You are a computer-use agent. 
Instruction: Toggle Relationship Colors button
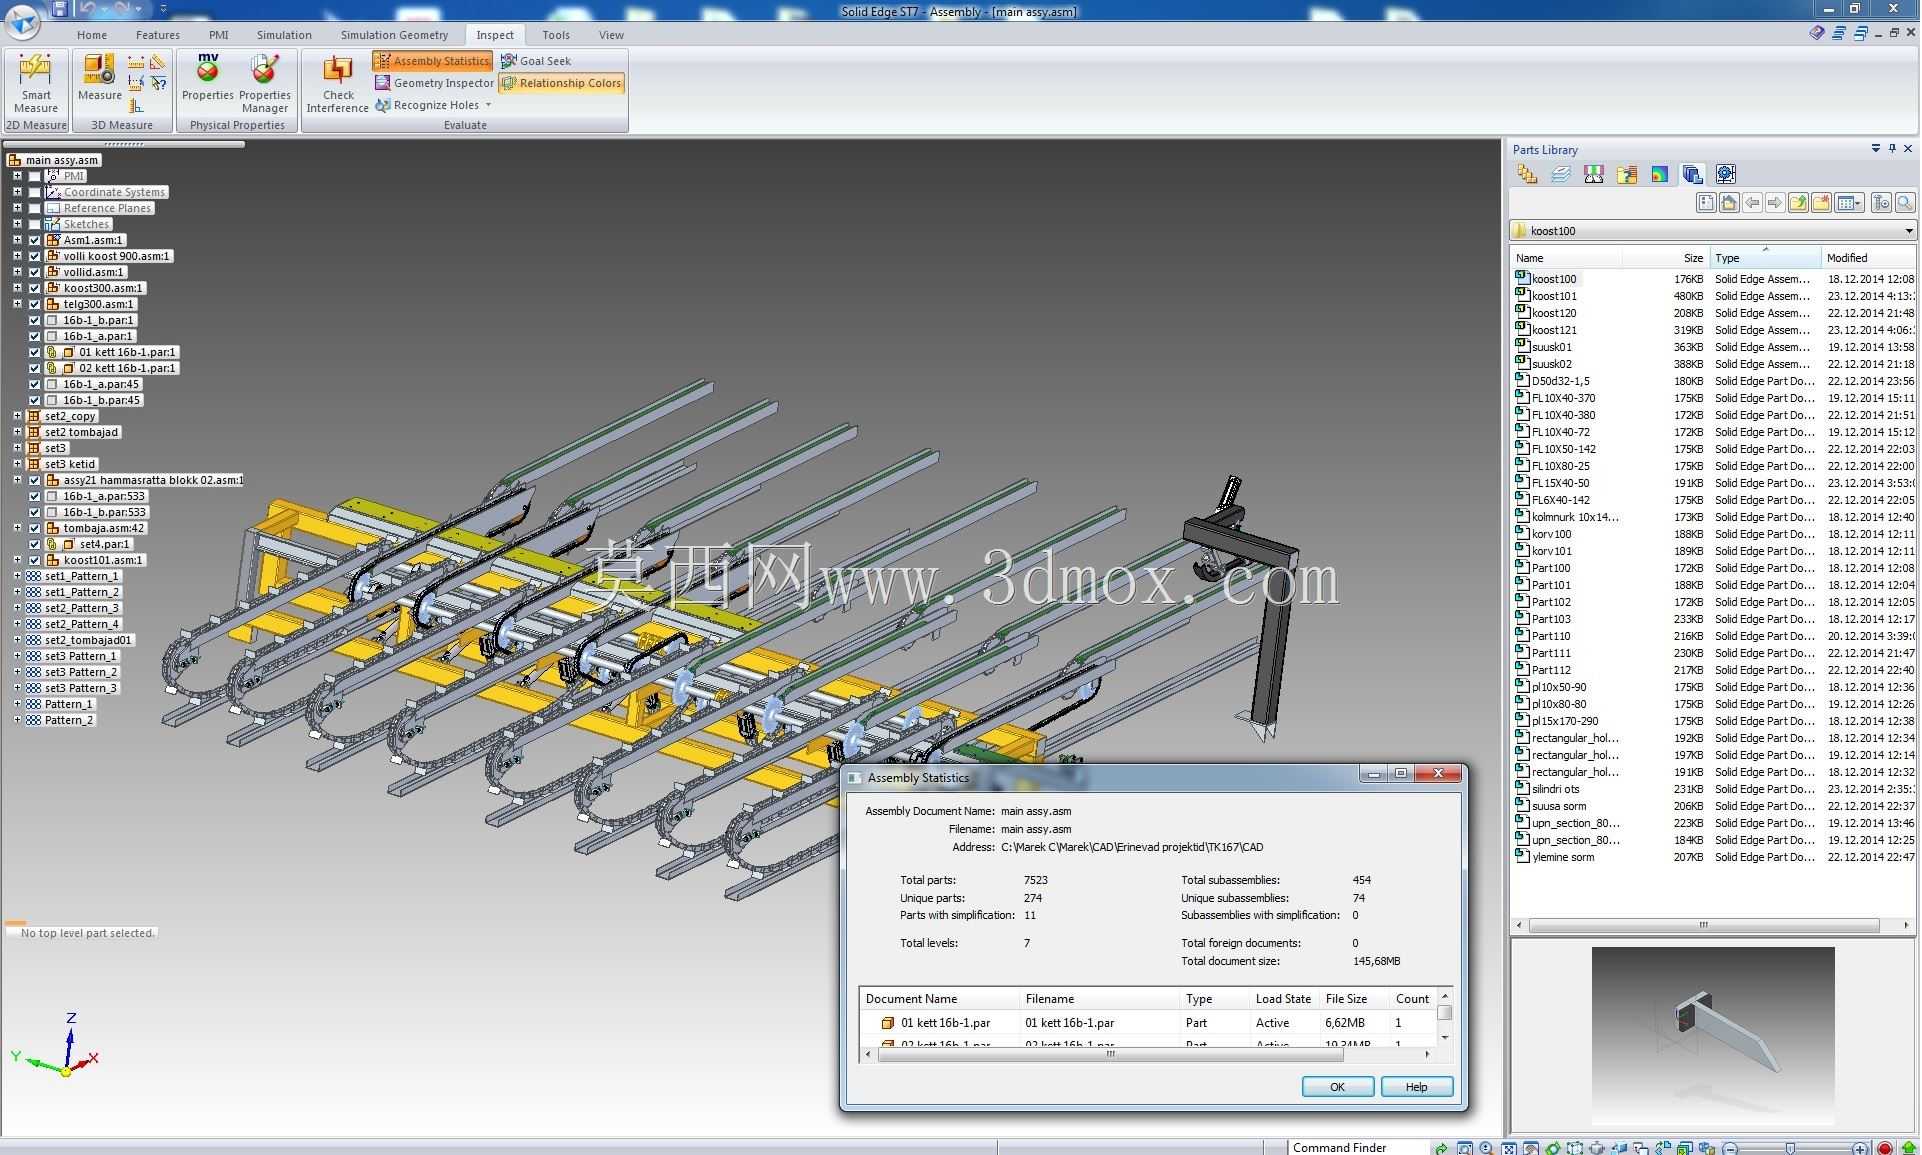[562, 83]
